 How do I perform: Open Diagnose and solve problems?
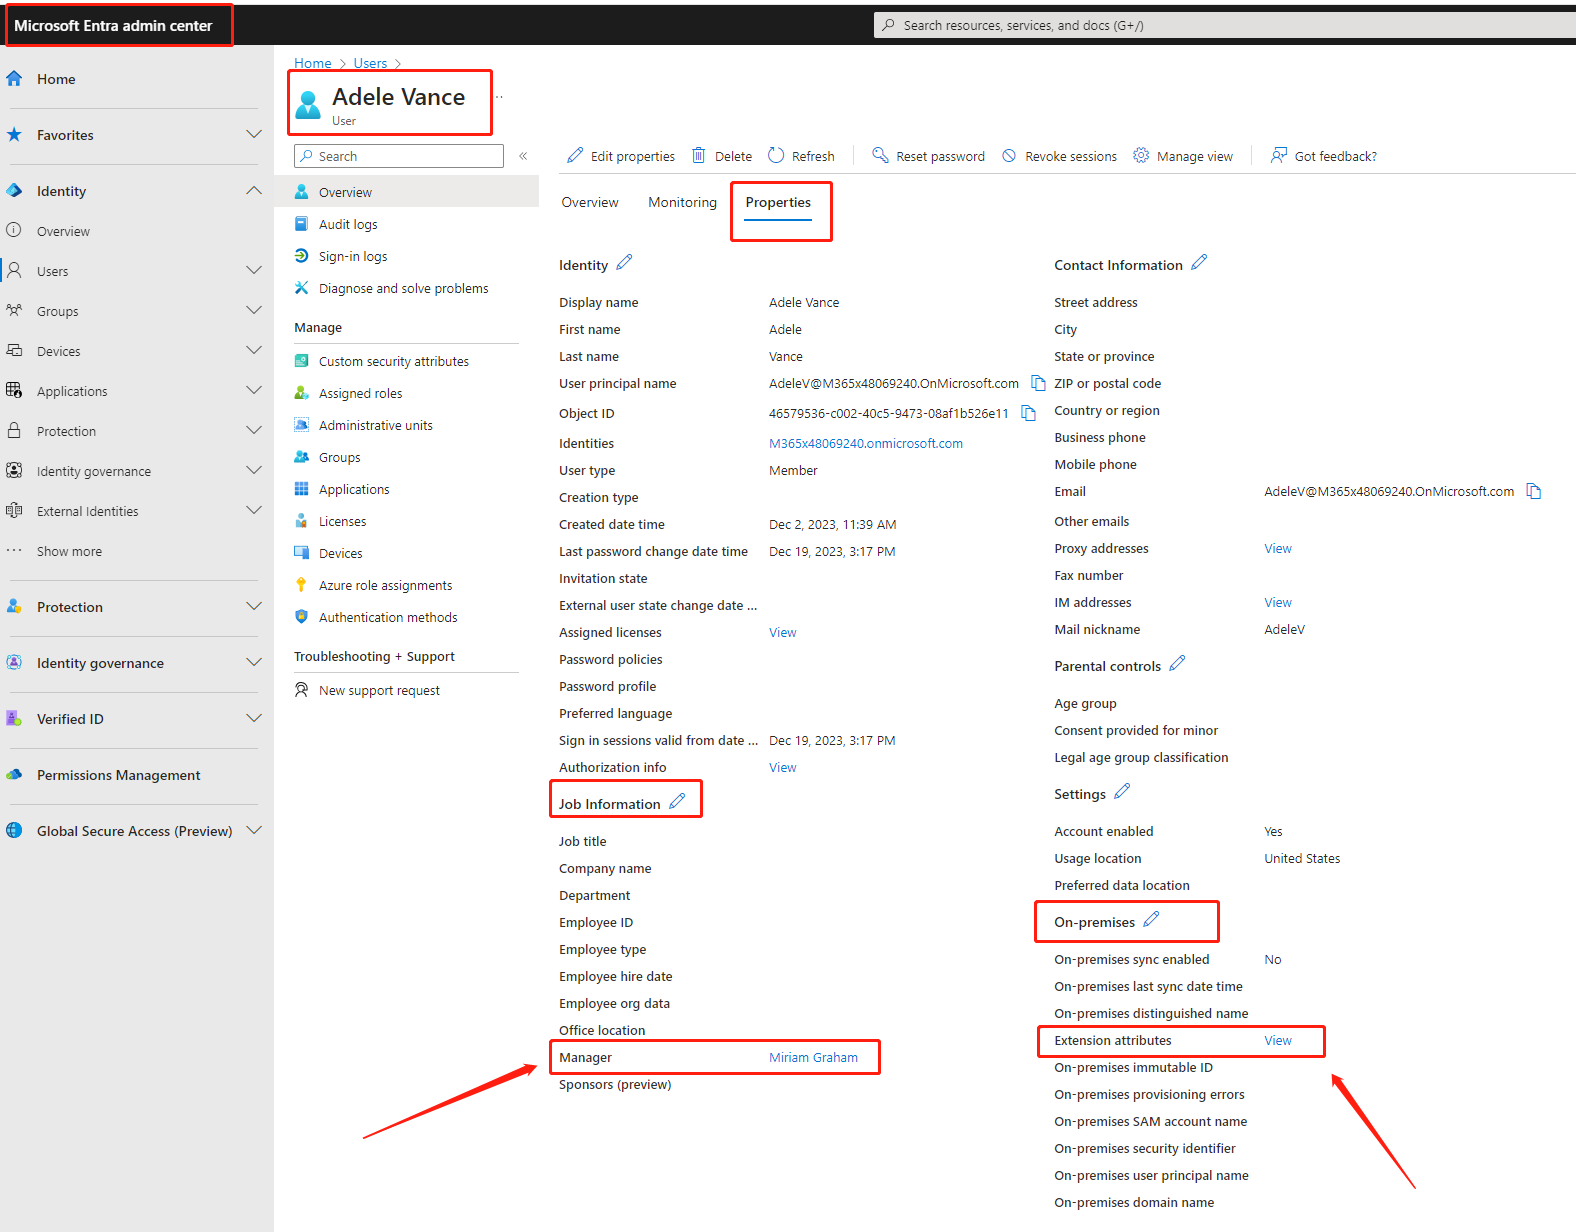(404, 288)
